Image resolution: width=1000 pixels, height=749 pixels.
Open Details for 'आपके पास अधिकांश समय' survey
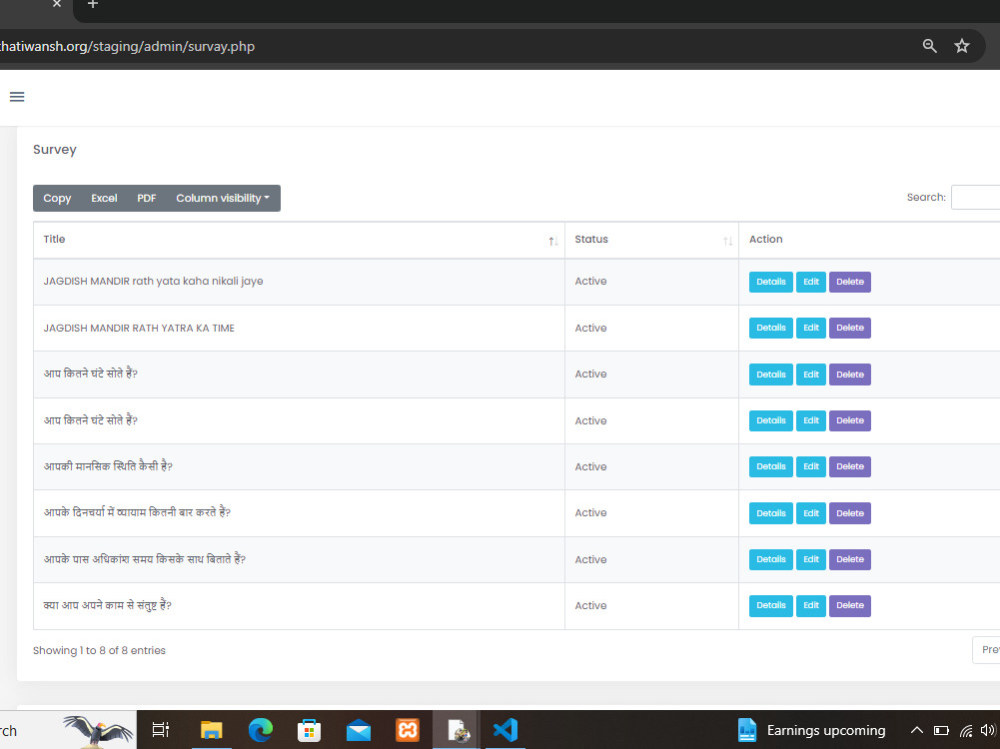point(770,560)
